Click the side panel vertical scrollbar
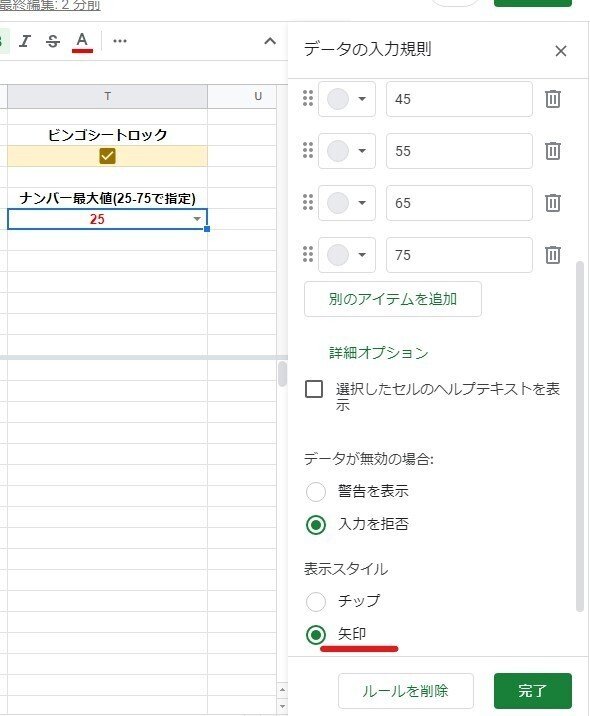Viewport: 590px width, 716px height. 580,436
